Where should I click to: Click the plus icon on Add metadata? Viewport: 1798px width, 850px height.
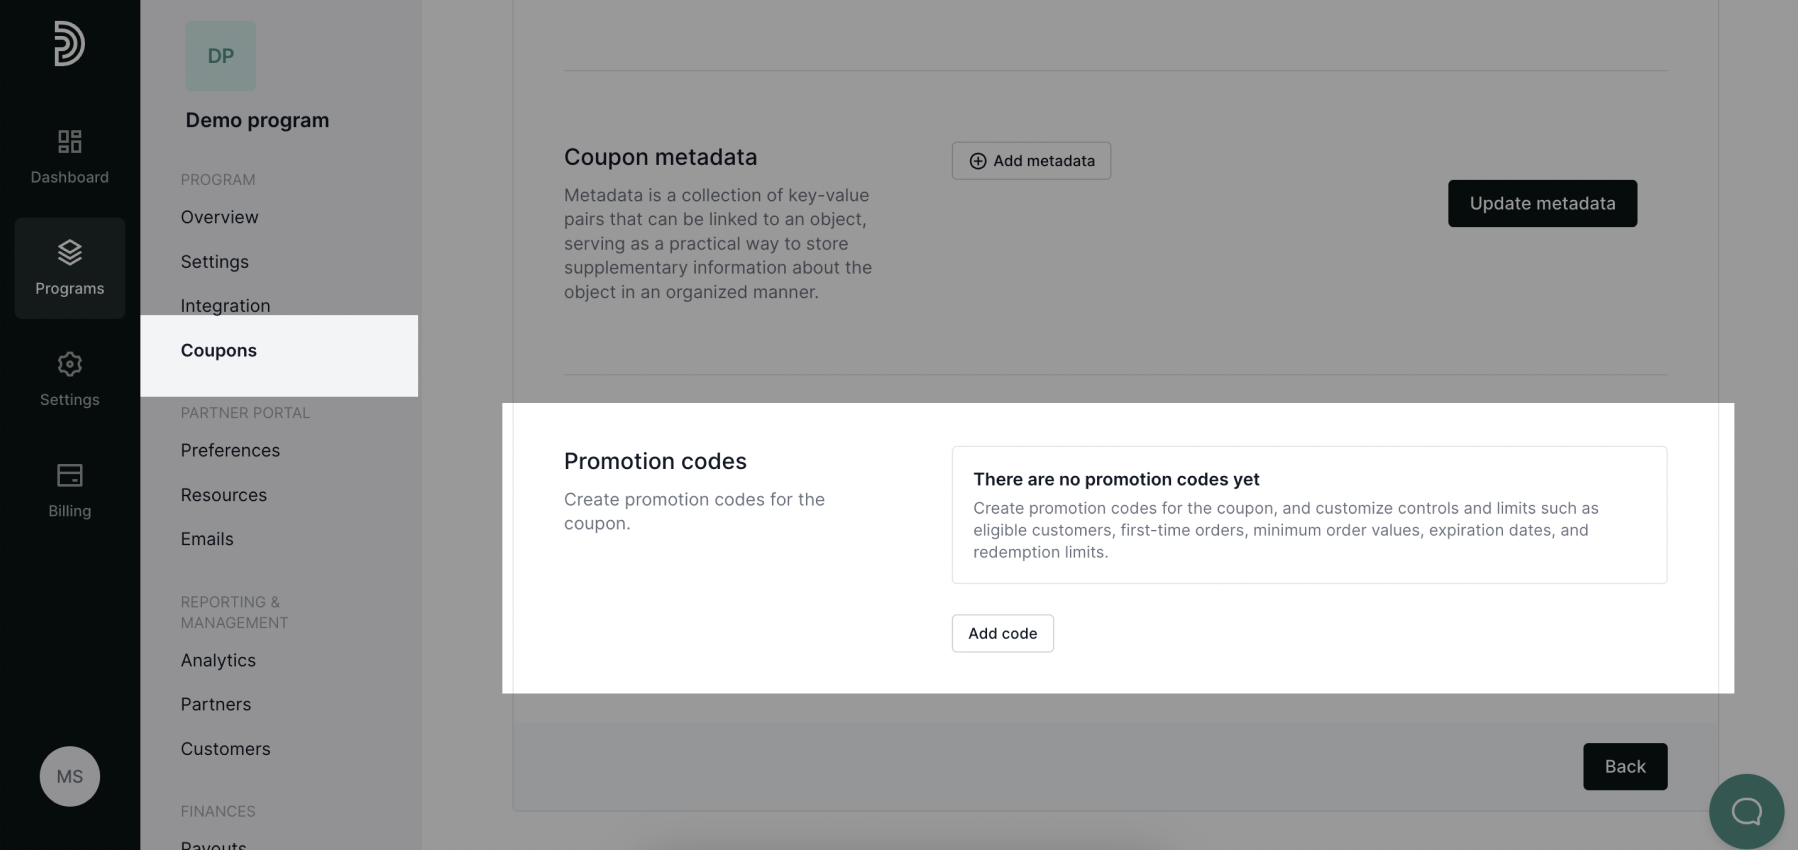point(977,160)
